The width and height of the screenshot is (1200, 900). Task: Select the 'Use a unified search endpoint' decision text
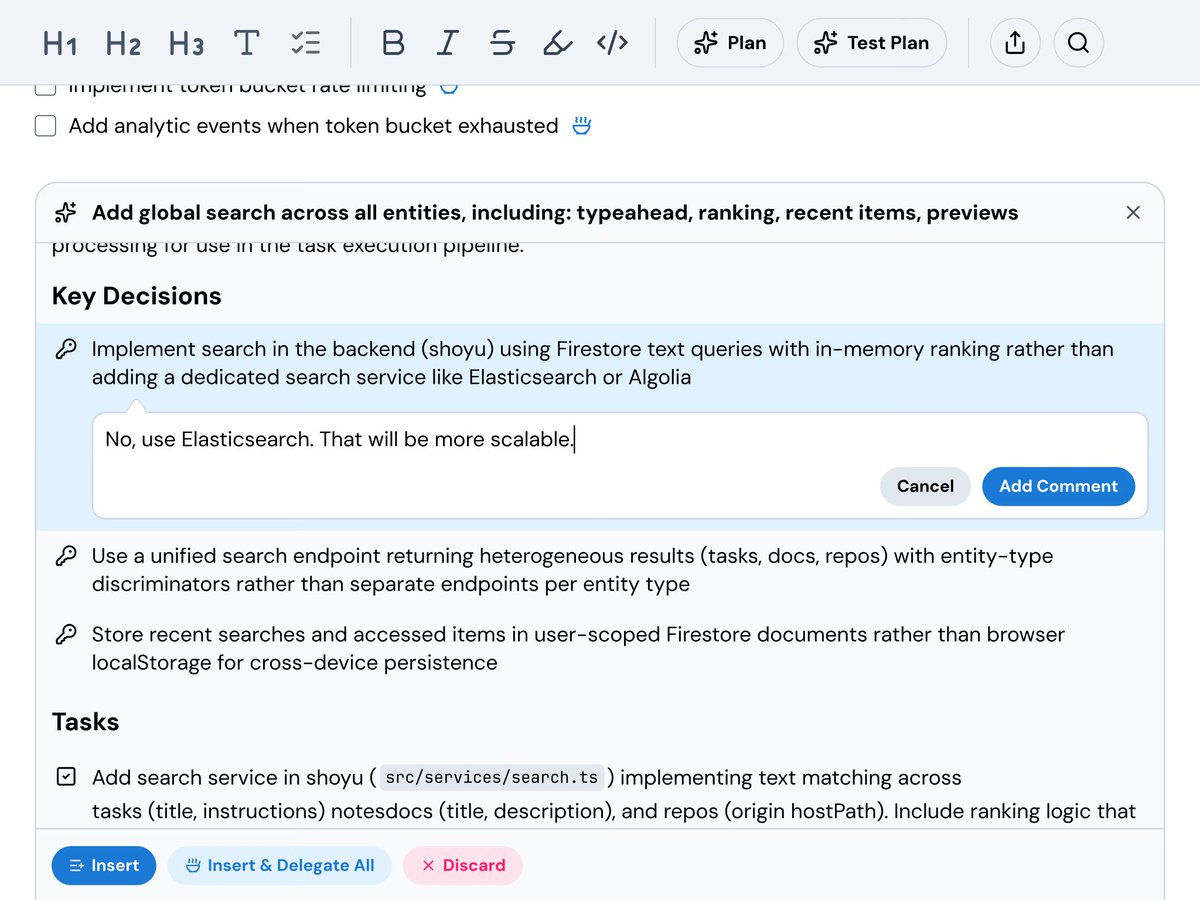click(x=572, y=570)
